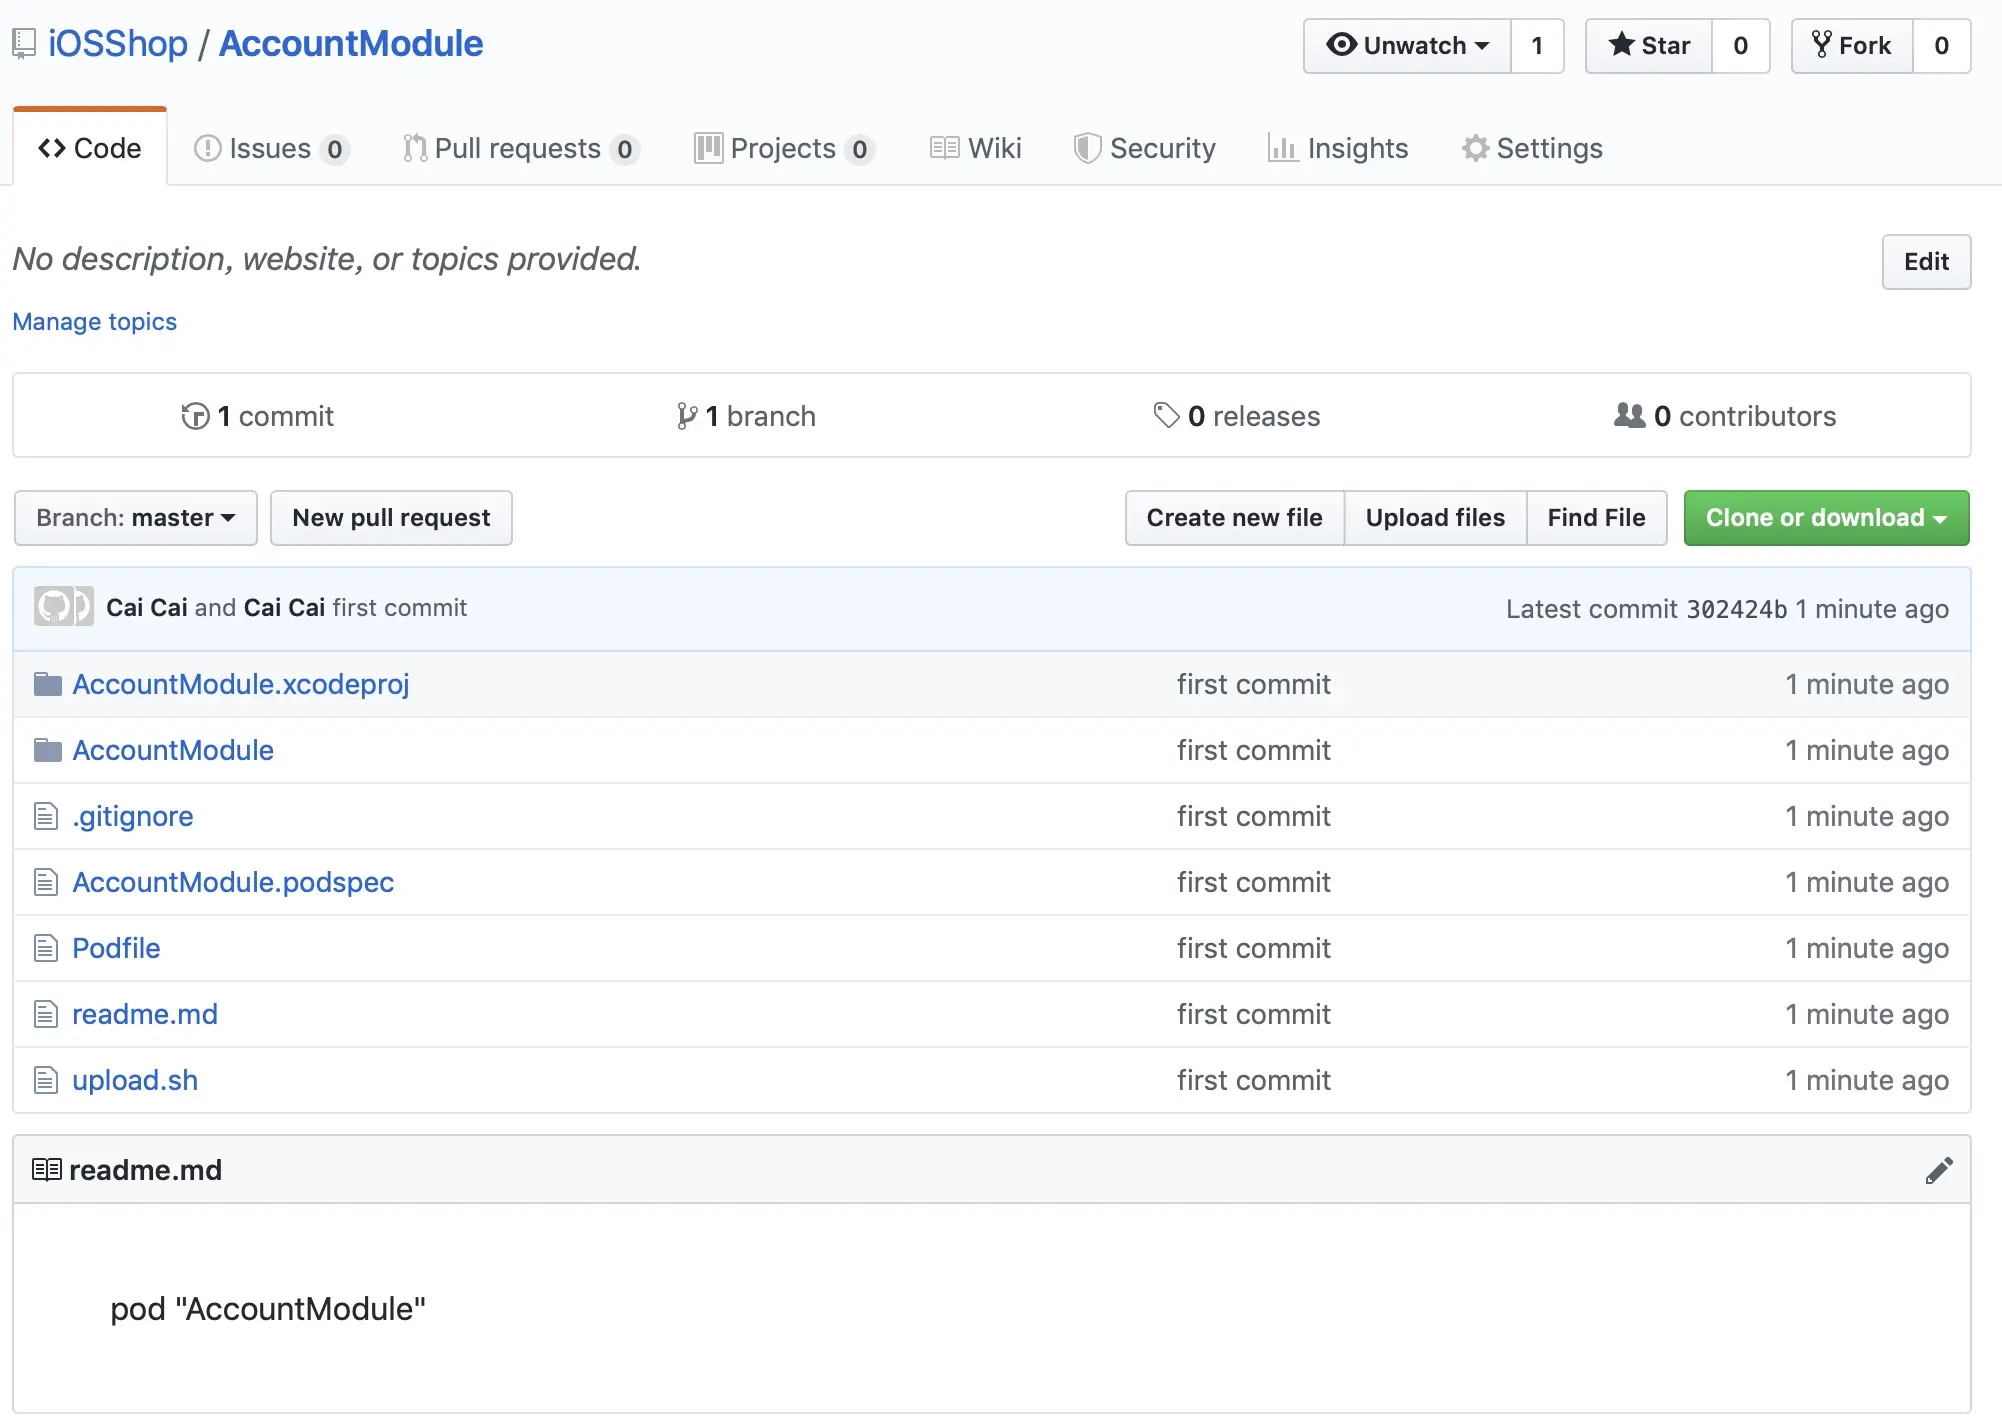2002x1426 pixels.
Task: Click the pencil icon to edit readme.md
Action: (1939, 1170)
